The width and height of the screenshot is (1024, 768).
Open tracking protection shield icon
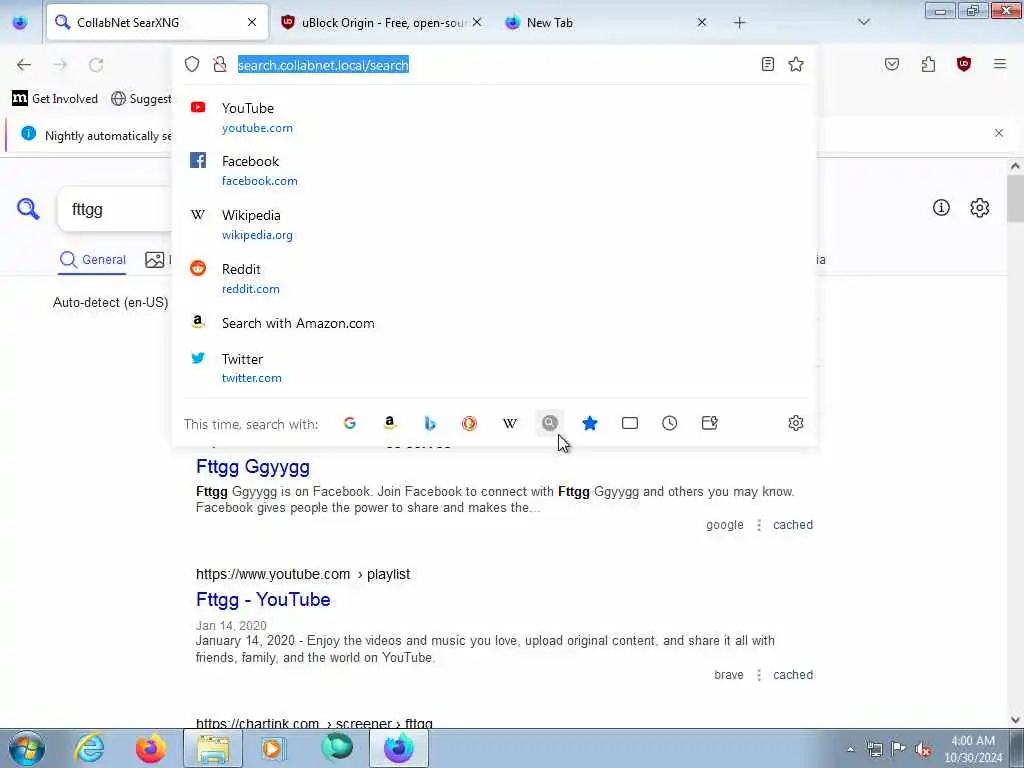point(191,64)
